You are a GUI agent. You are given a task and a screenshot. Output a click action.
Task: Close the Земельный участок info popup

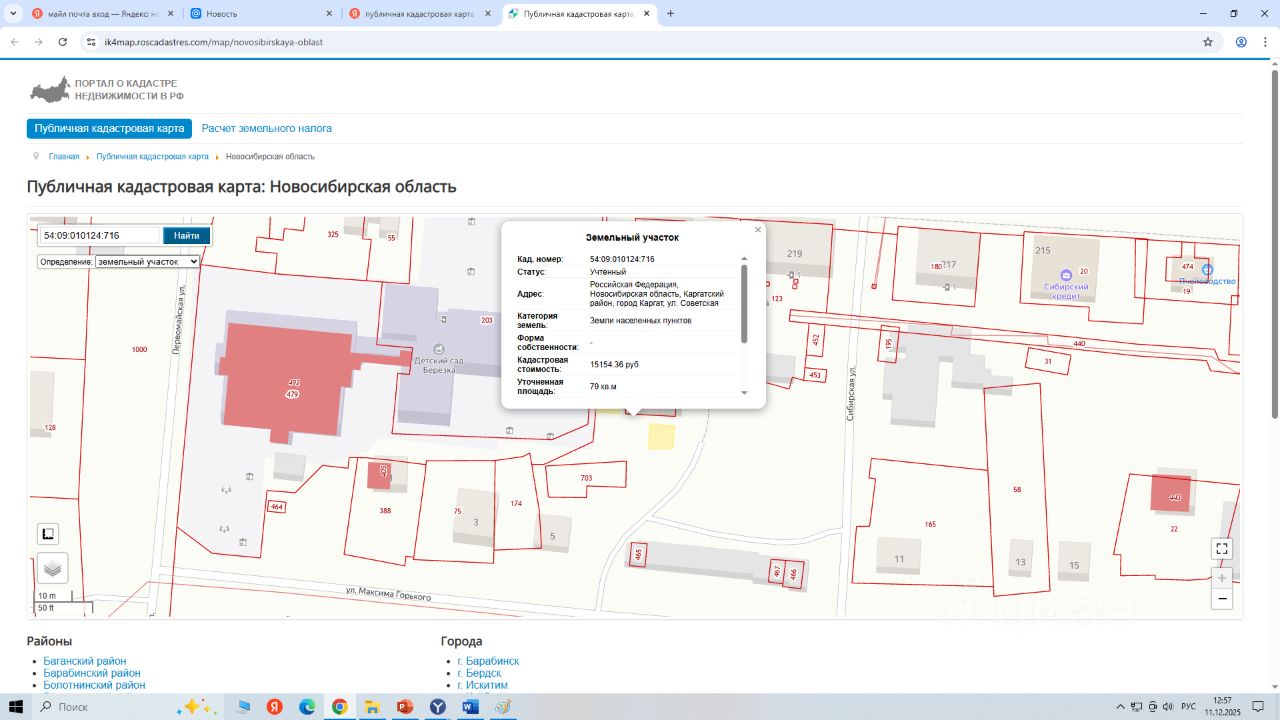coord(758,230)
